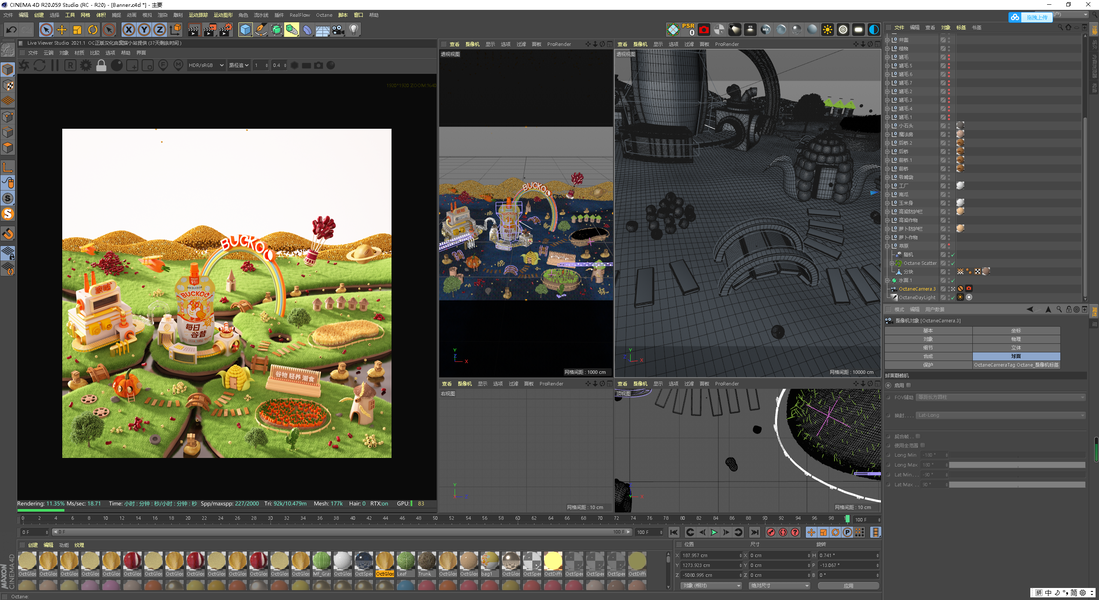Image resolution: width=1099 pixels, height=600 pixels.
Task: Select the Scale tool in top toolbar
Action: point(77,29)
